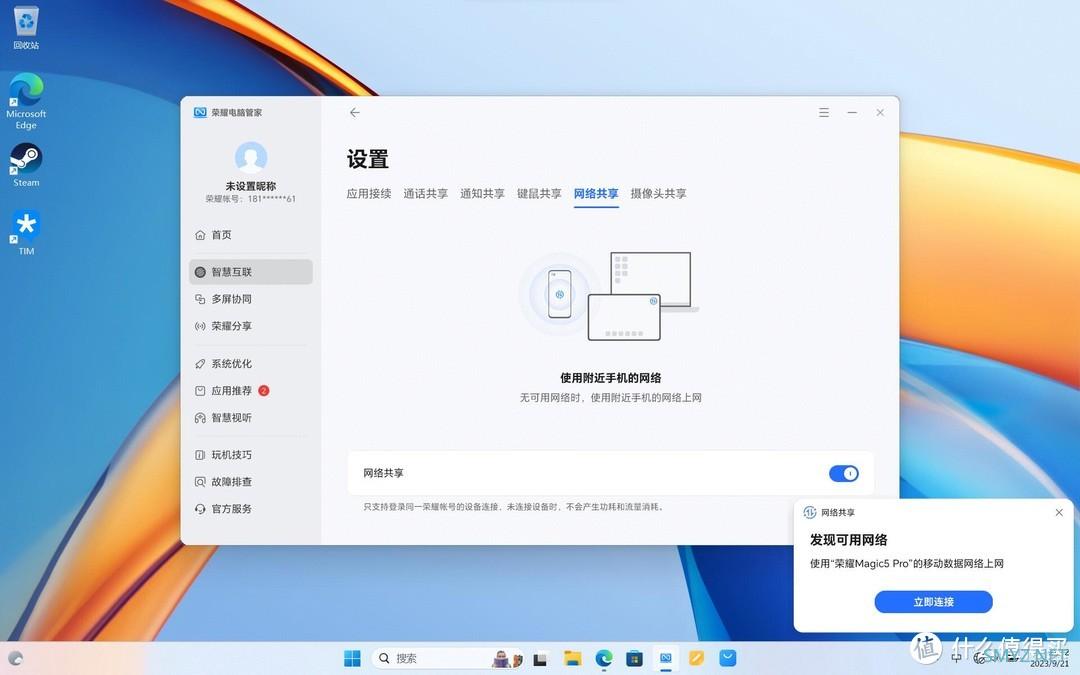Image resolution: width=1080 pixels, height=675 pixels.
Task: Click the 网络共享 icon in the notification header
Action: [x=810, y=512]
